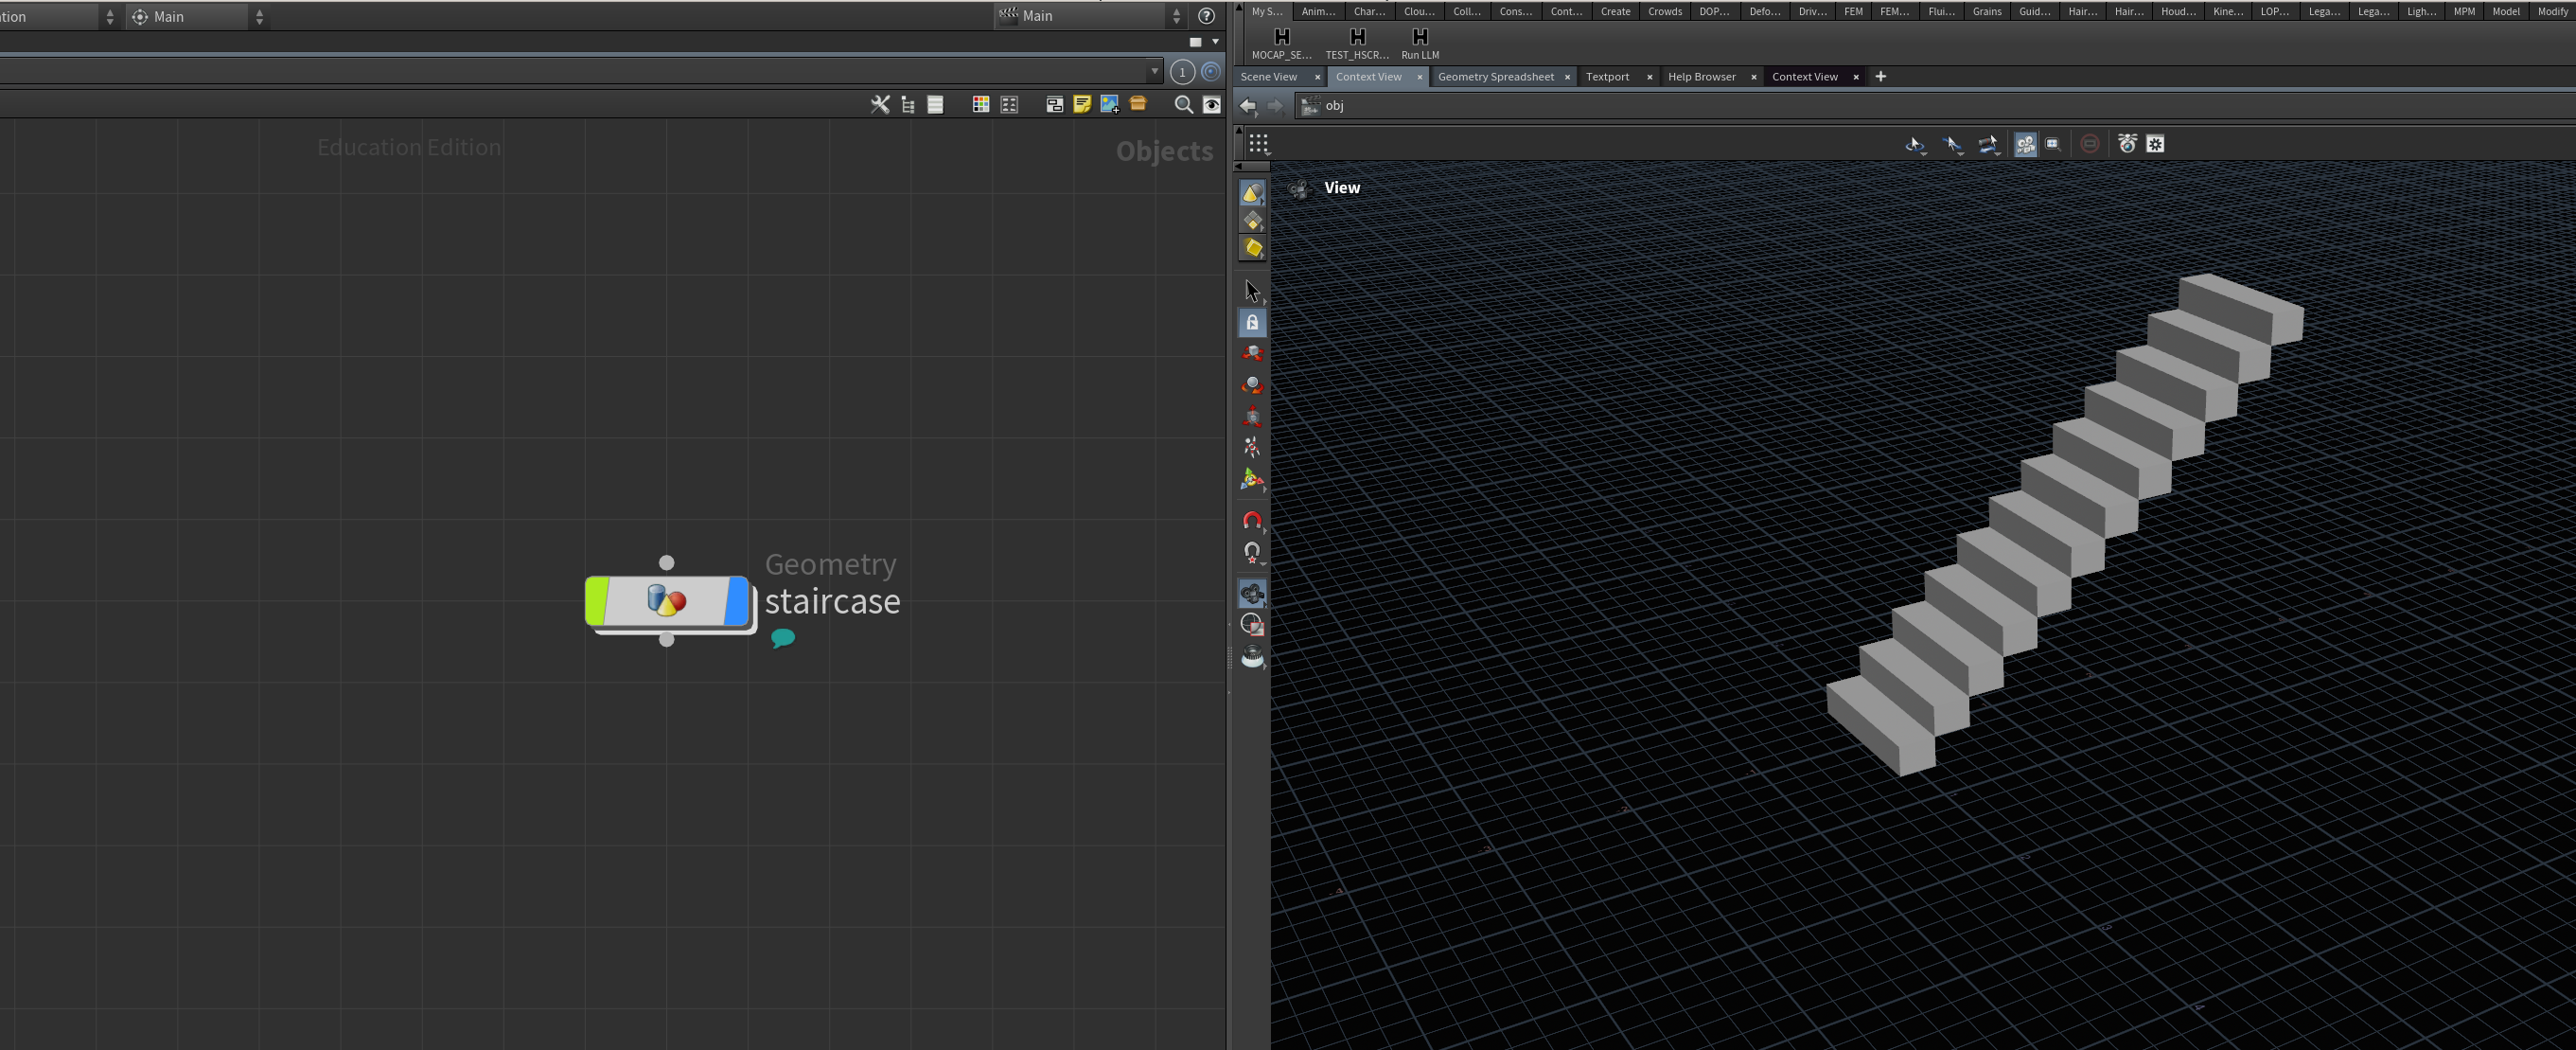The width and height of the screenshot is (2576, 1050).
Task: Pick the Rotate tool in viewport toolbar
Action: 1252,385
